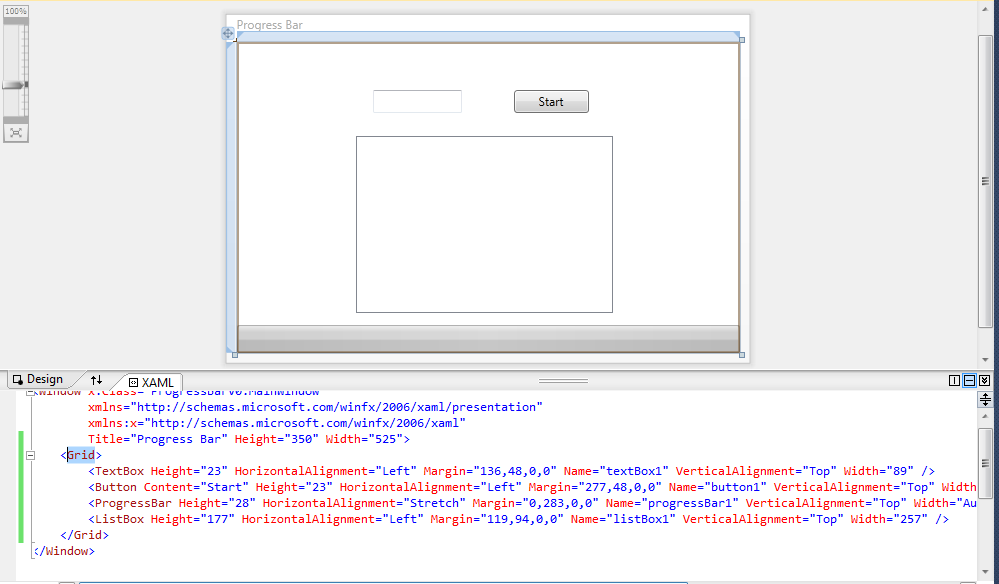Click the move adorner handle on the designed window
The image size is (999, 584).
228,32
